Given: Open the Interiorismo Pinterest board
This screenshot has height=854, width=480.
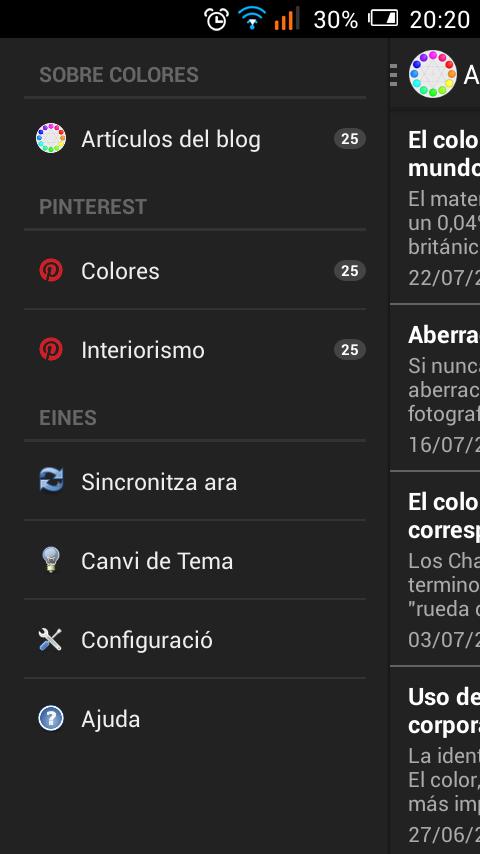Looking at the screenshot, I should [x=195, y=350].
